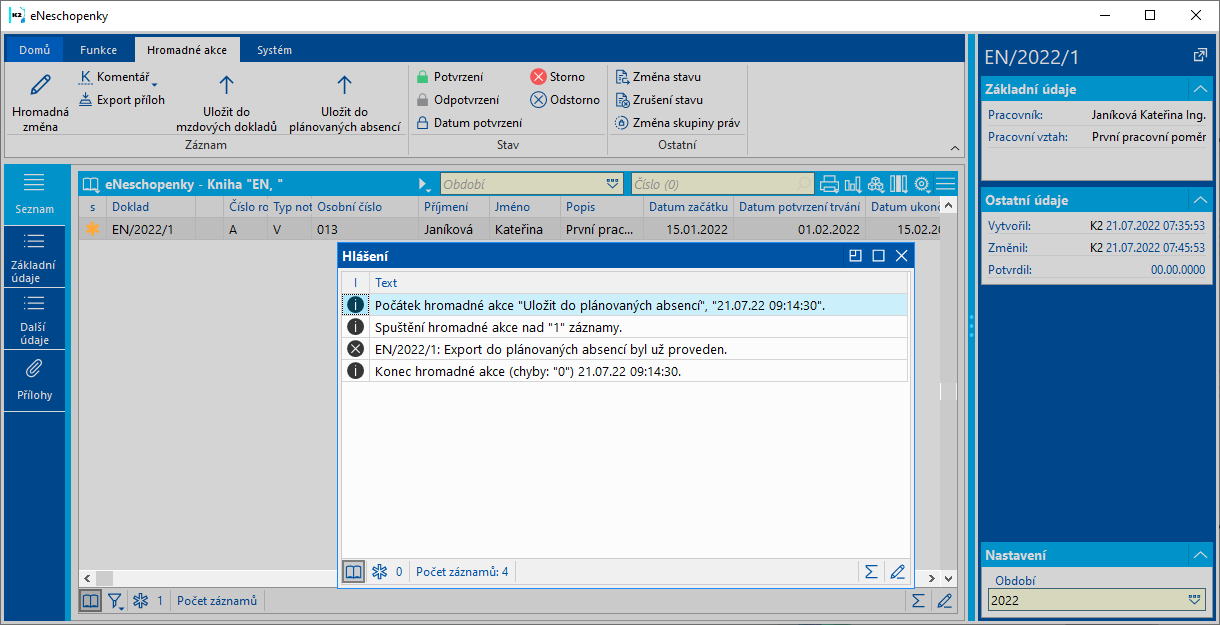Click the edit pencil in Hlášení footer
1220x625 pixels.
coord(897,572)
